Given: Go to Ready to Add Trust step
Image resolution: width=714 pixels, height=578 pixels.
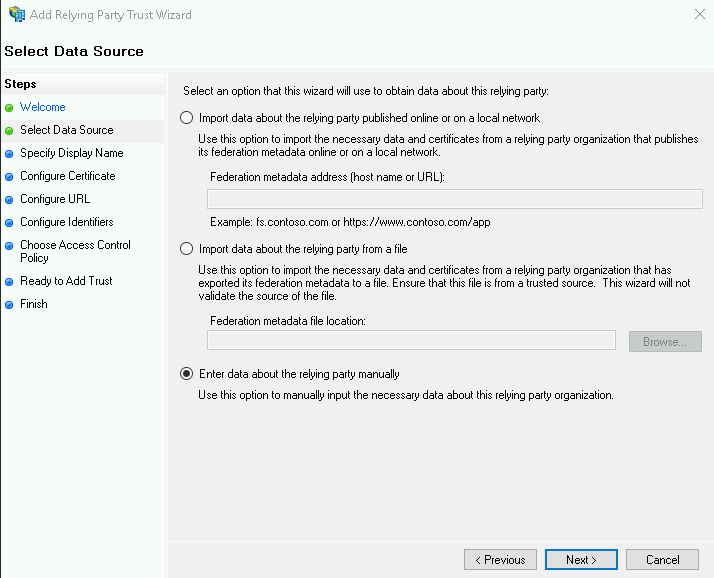Looking at the screenshot, I should point(66,281).
